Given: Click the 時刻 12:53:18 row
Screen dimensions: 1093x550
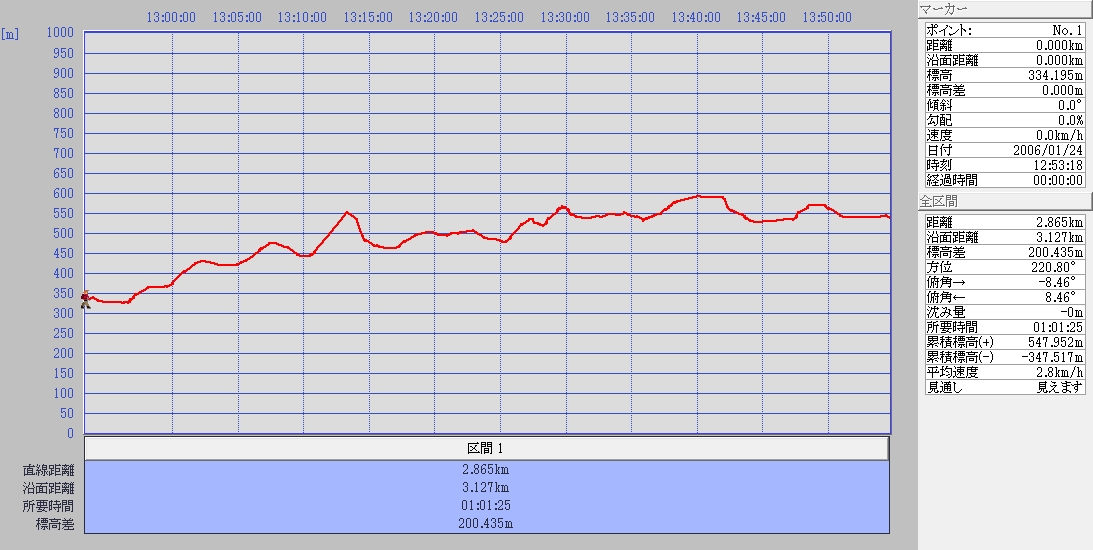Looking at the screenshot, I should pyautogui.click(x=1003, y=165).
